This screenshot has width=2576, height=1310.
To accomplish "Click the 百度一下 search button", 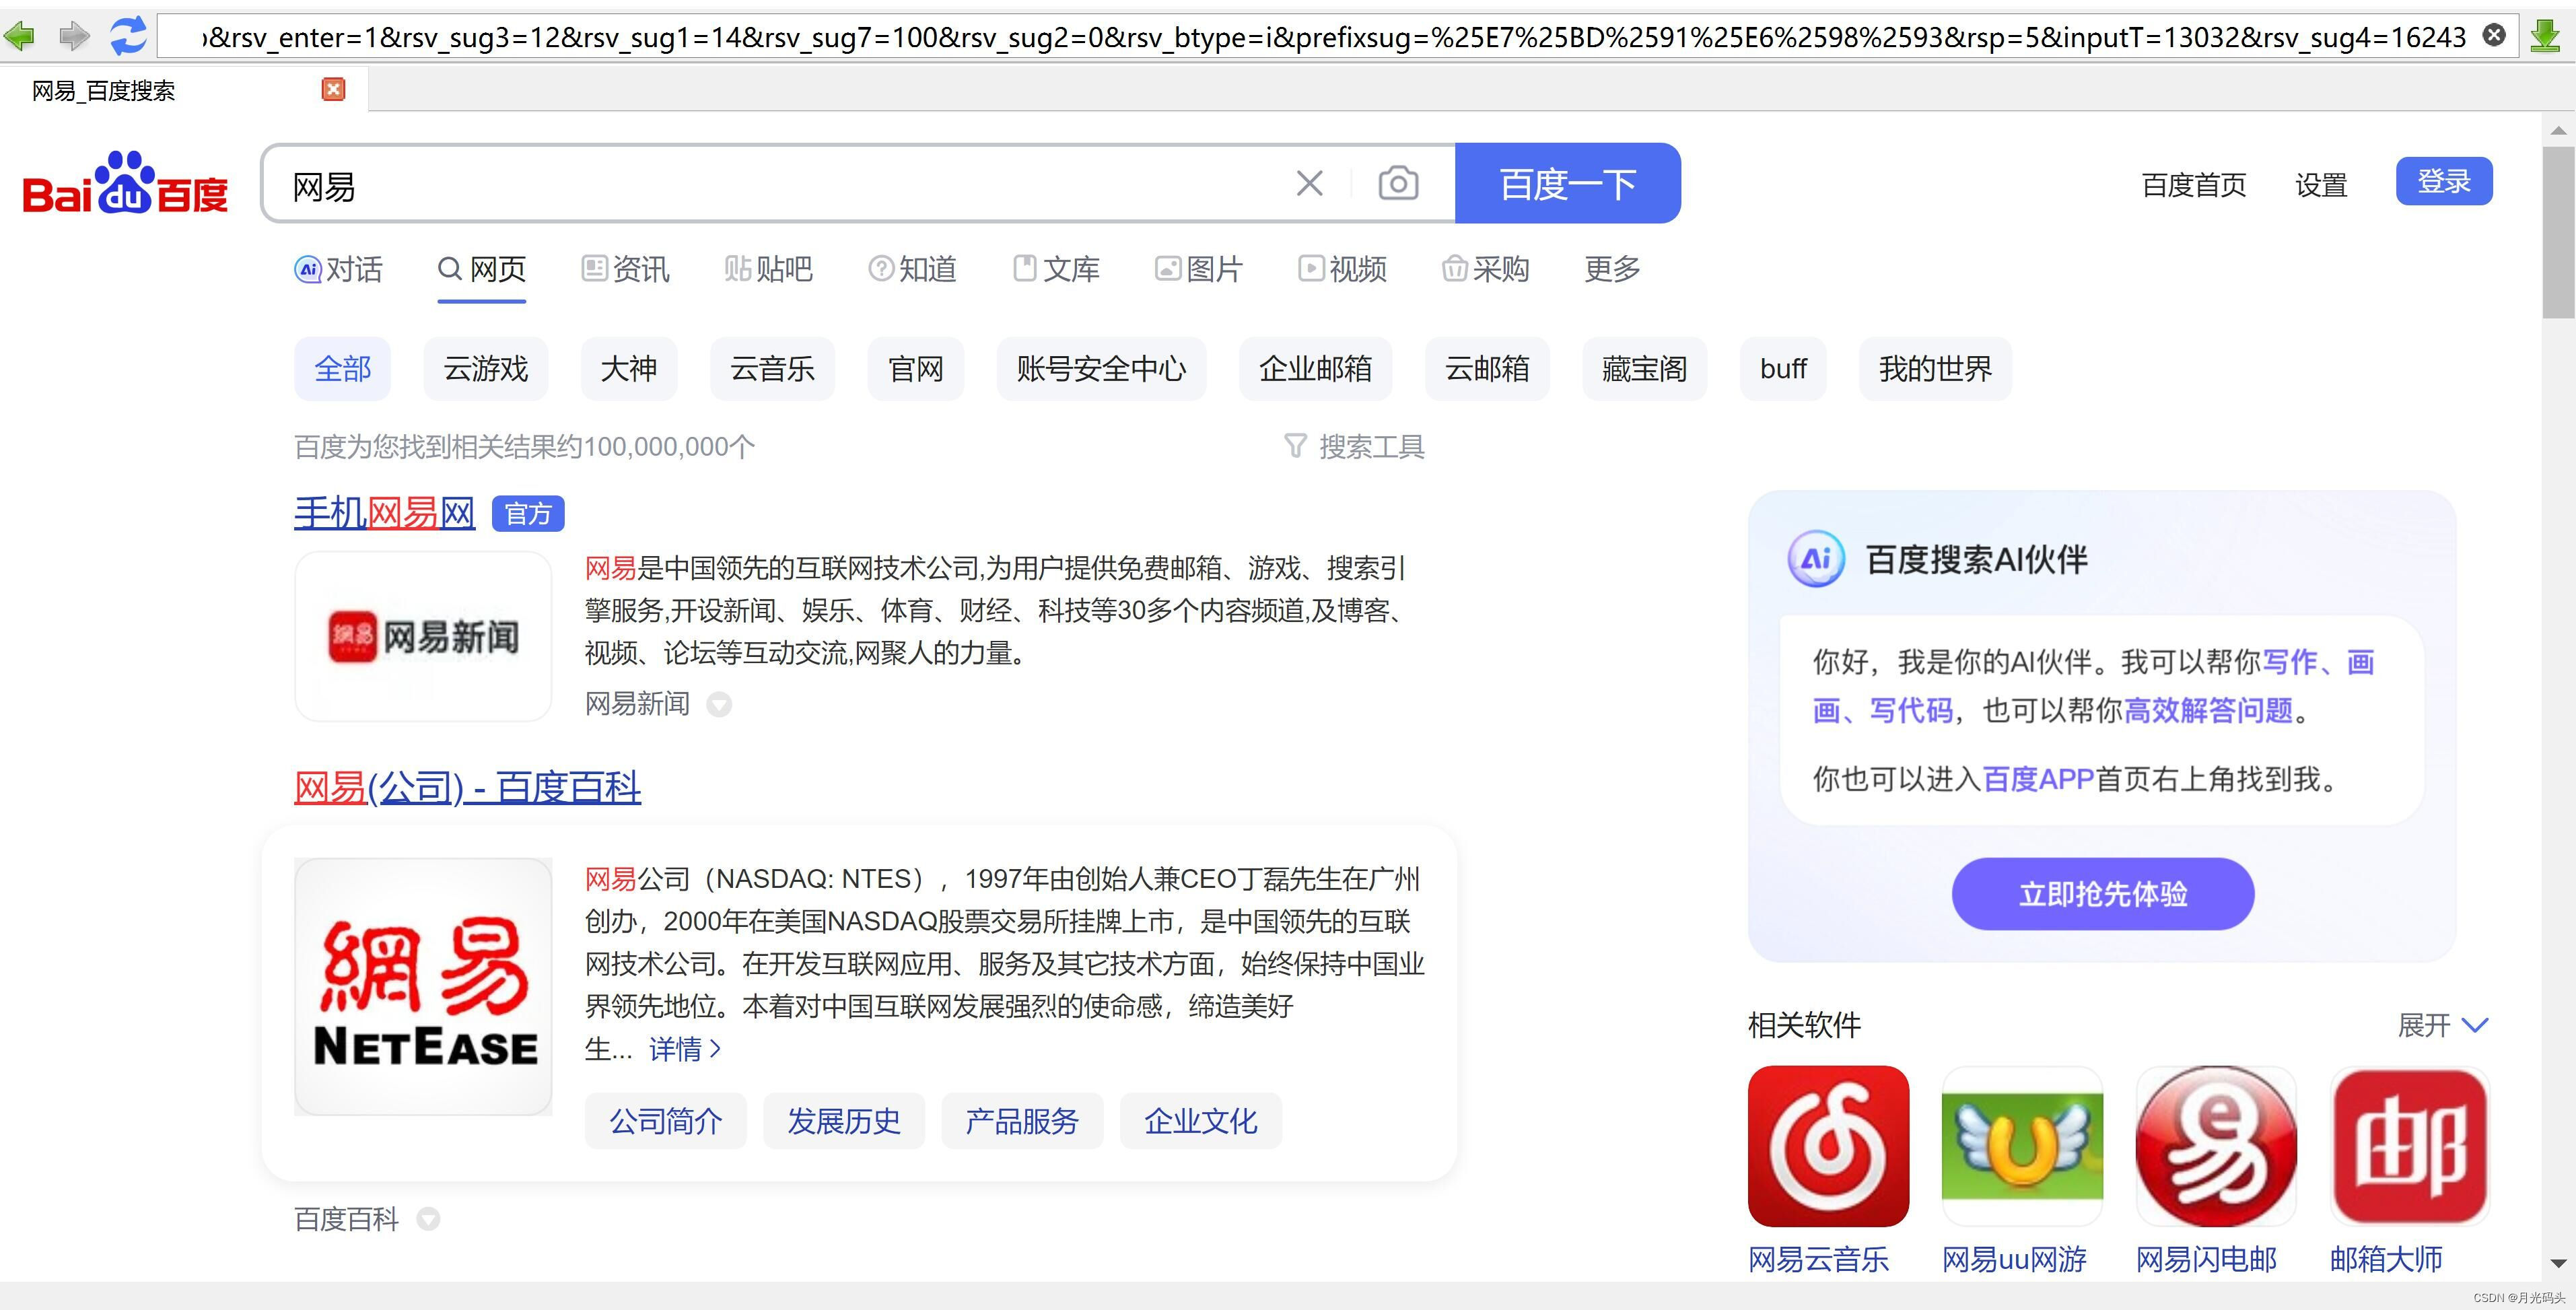I will (1567, 183).
